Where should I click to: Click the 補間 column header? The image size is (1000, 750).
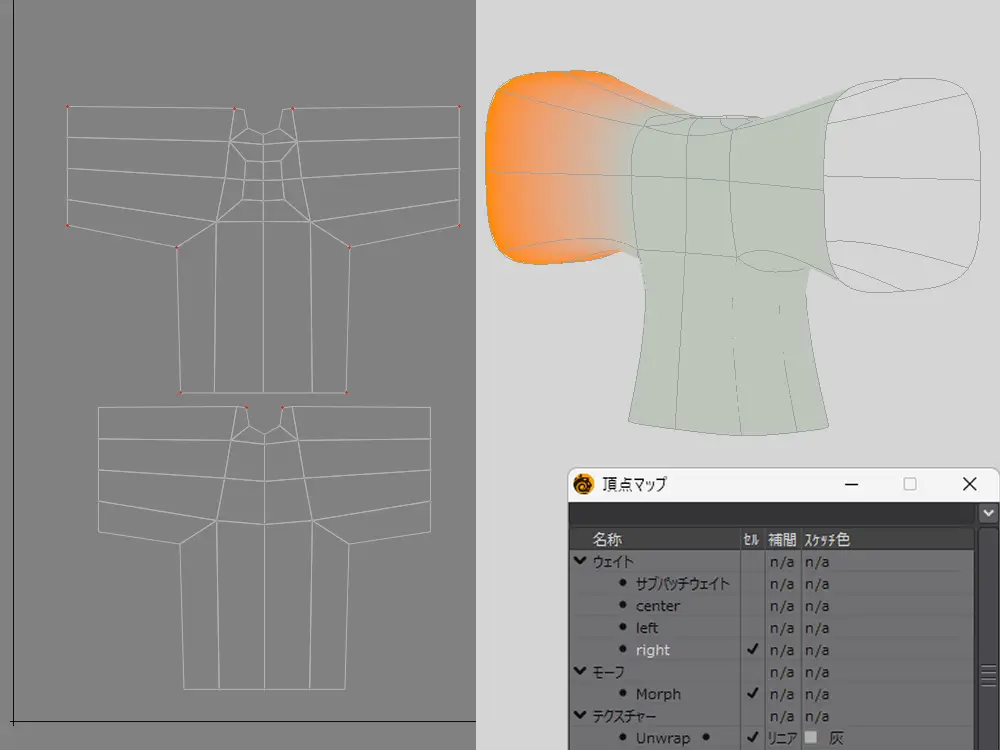pyautogui.click(x=781, y=540)
